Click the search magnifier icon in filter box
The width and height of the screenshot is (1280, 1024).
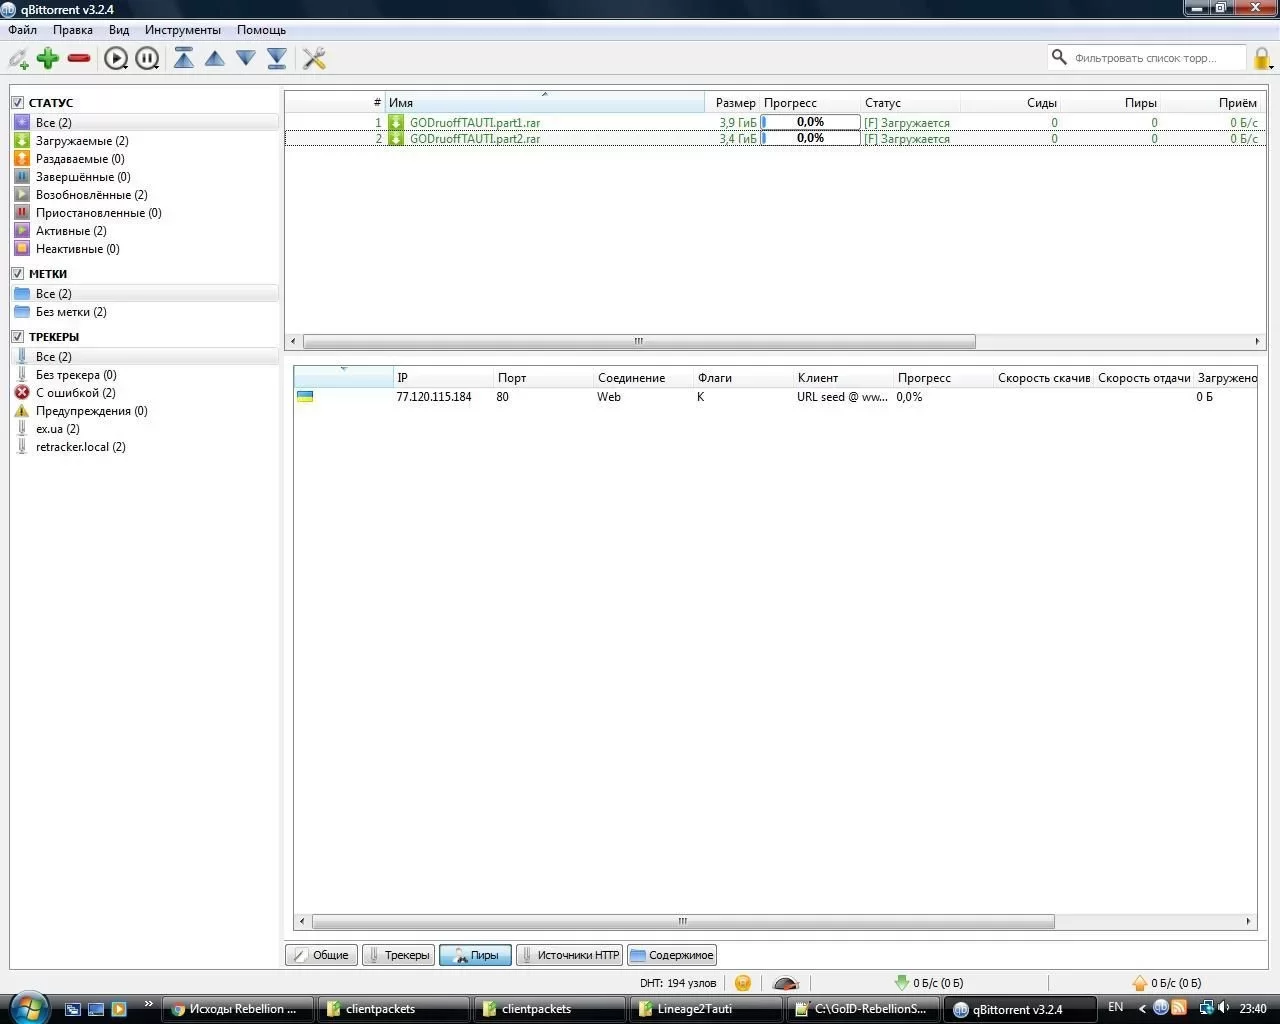click(x=1059, y=57)
